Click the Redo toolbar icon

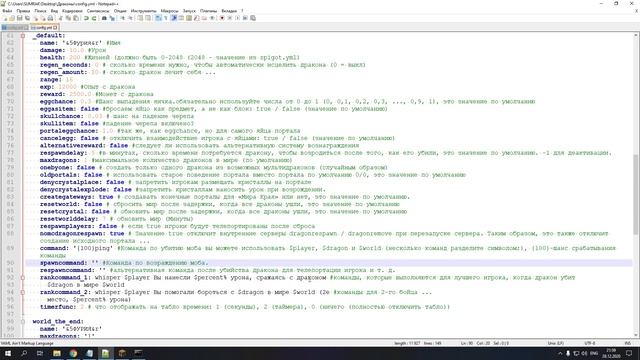[94, 18]
